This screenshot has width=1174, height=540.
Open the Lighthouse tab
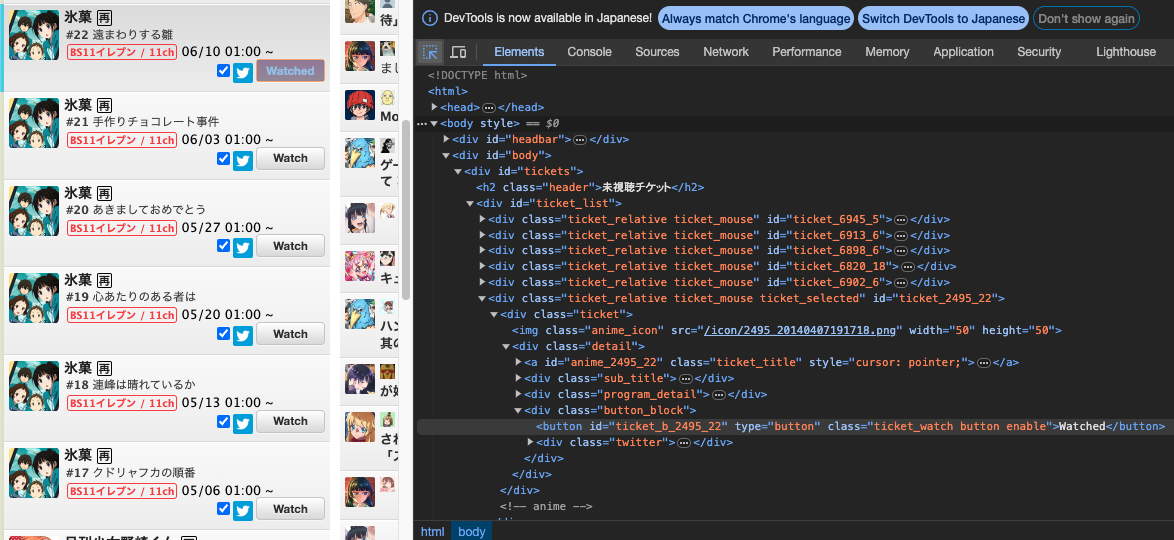pyautogui.click(x=1125, y=52)
